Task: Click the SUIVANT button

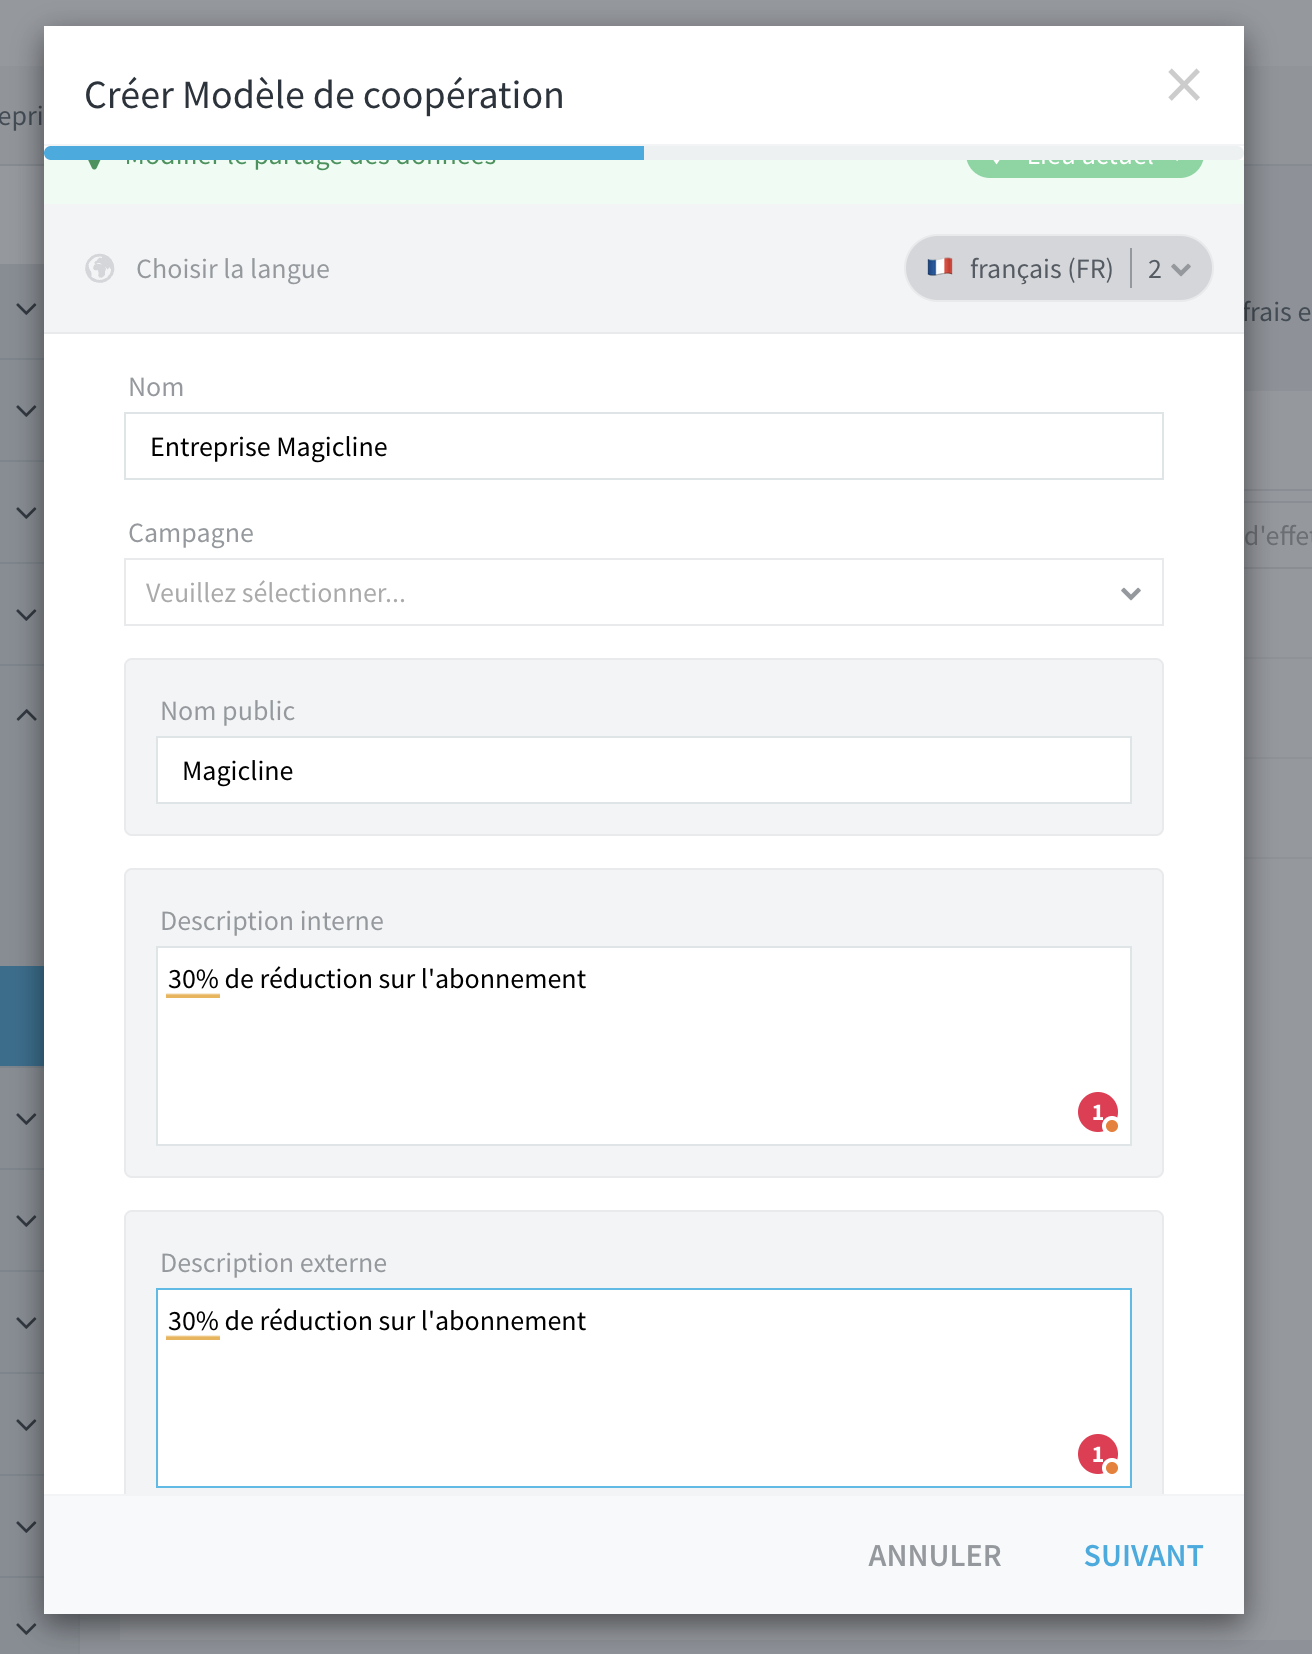Action: [1143, 1556]
